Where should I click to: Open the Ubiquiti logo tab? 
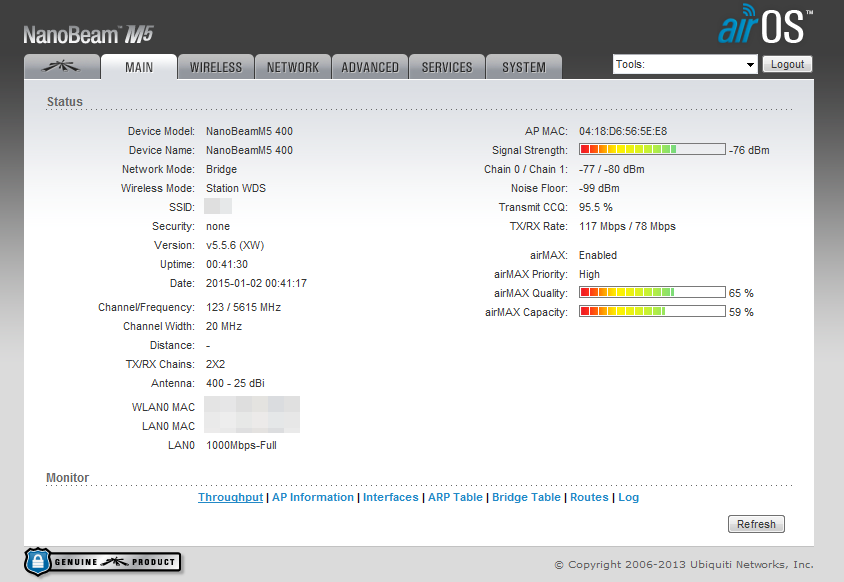(62, 67)
